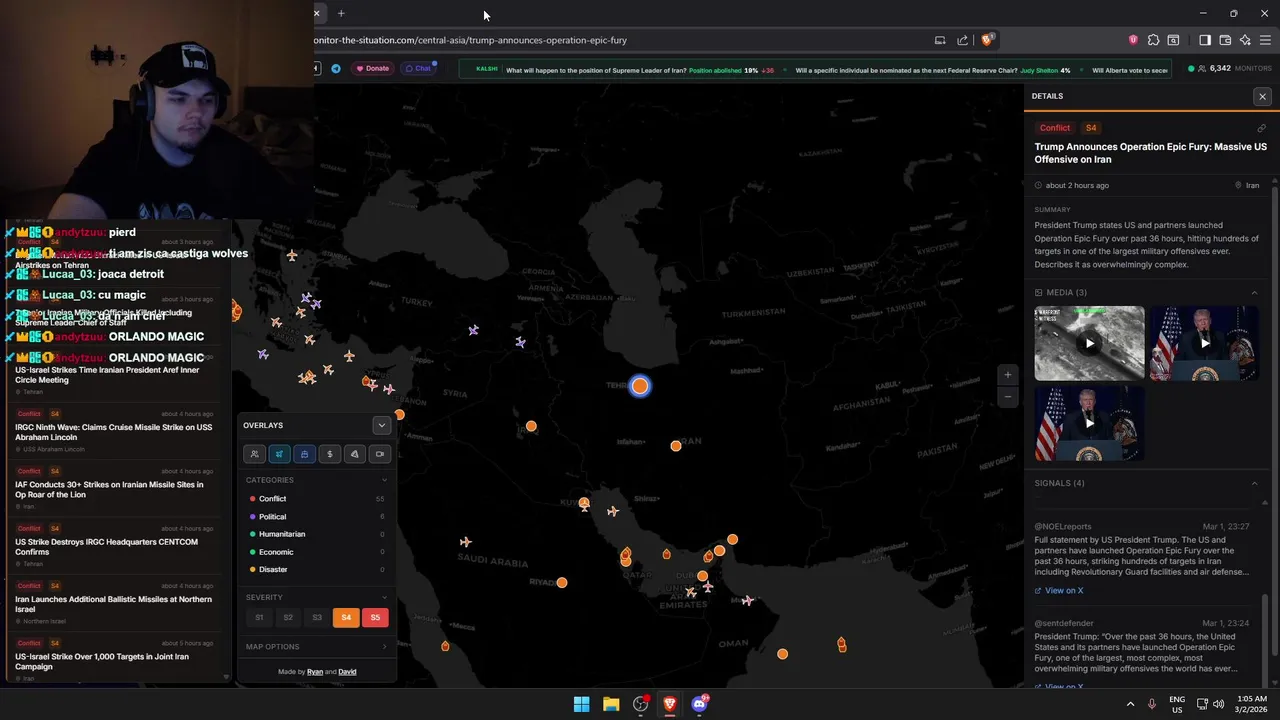Image resolution: width=1280 pixels, height=720 pixels.
Task: Collapse the Severity section
Action: pyautogui.click(x=316, y=597)
